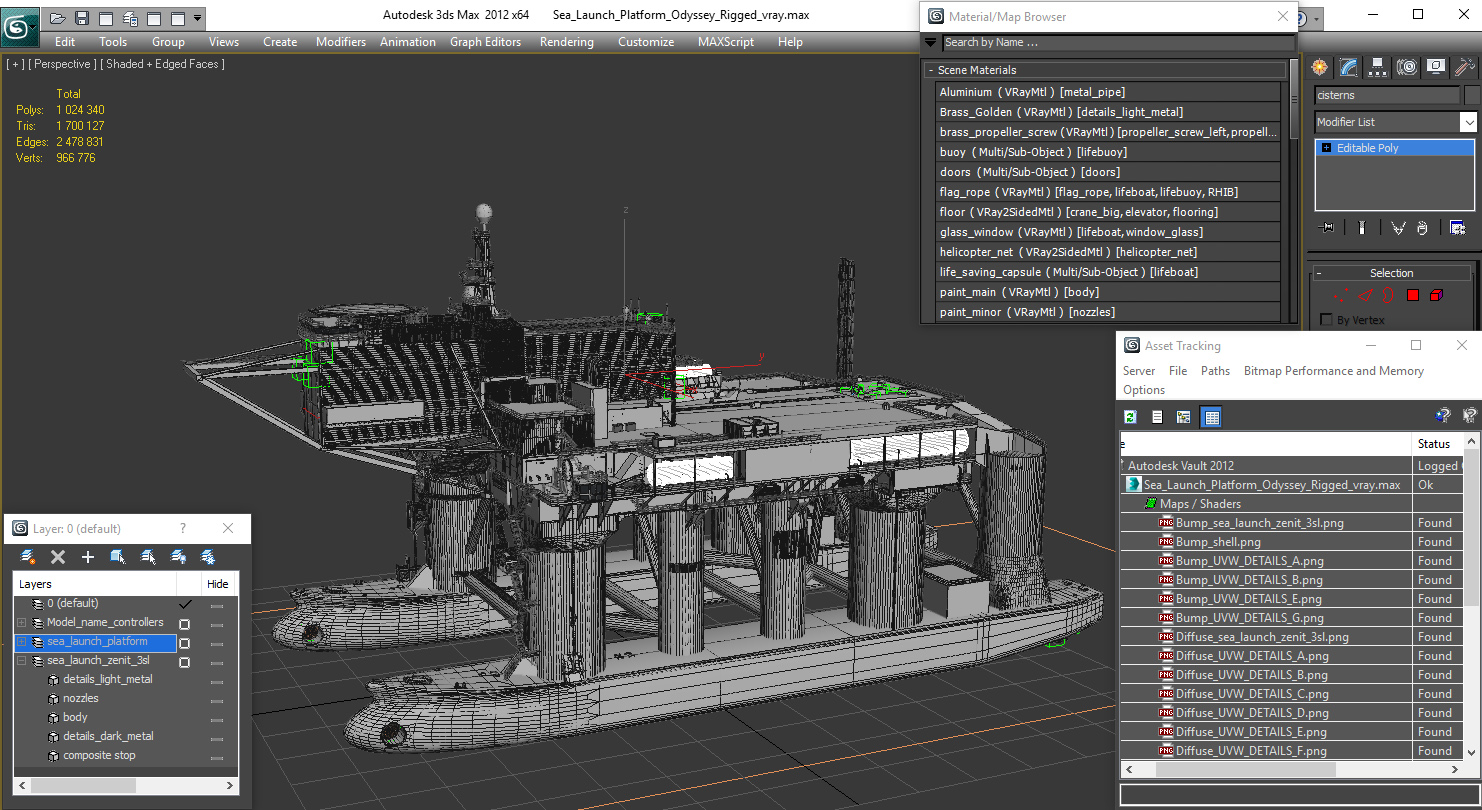Click Delete Layer X icon in Layer dialog

[58, 557]
